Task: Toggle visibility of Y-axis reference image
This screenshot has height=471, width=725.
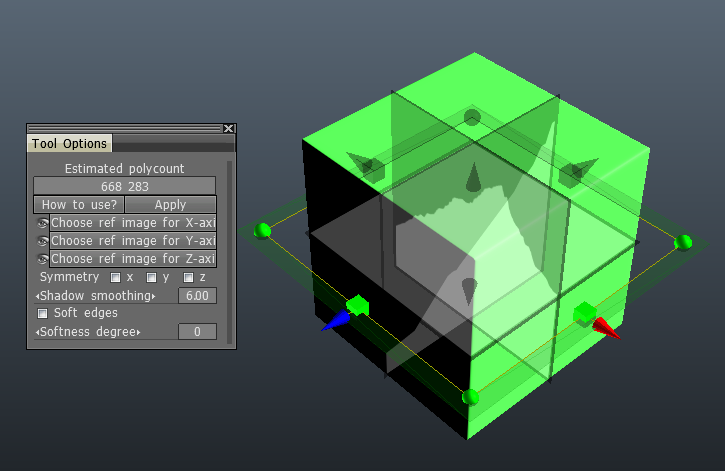Action: [42, 241]
